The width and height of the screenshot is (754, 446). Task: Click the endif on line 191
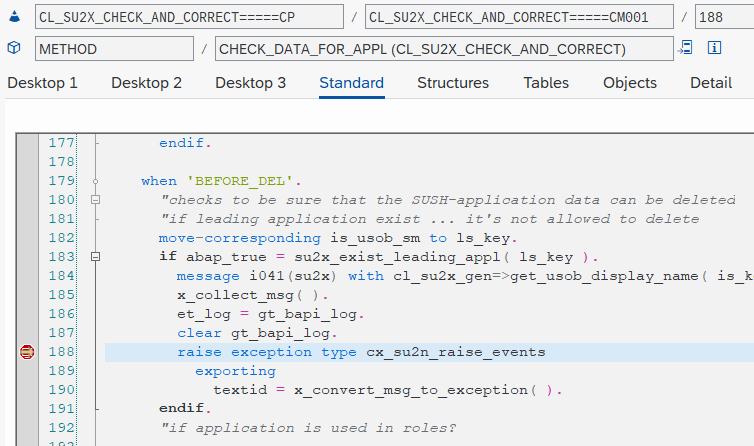tap(185, 408)
